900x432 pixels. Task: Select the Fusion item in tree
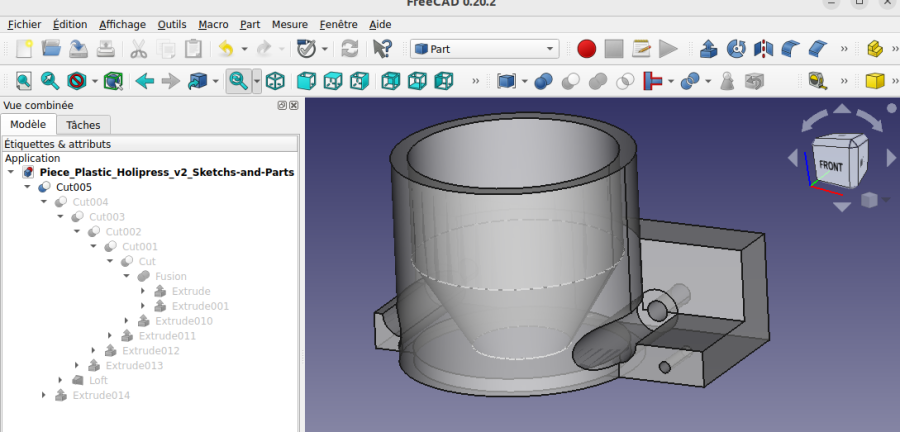170,276
